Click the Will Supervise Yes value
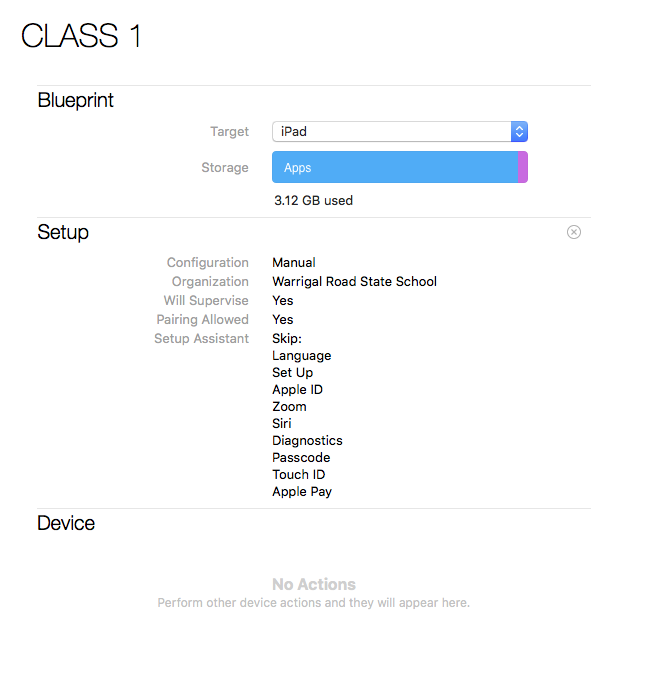This screenshot has height=686, width=647. pos(283,301)
